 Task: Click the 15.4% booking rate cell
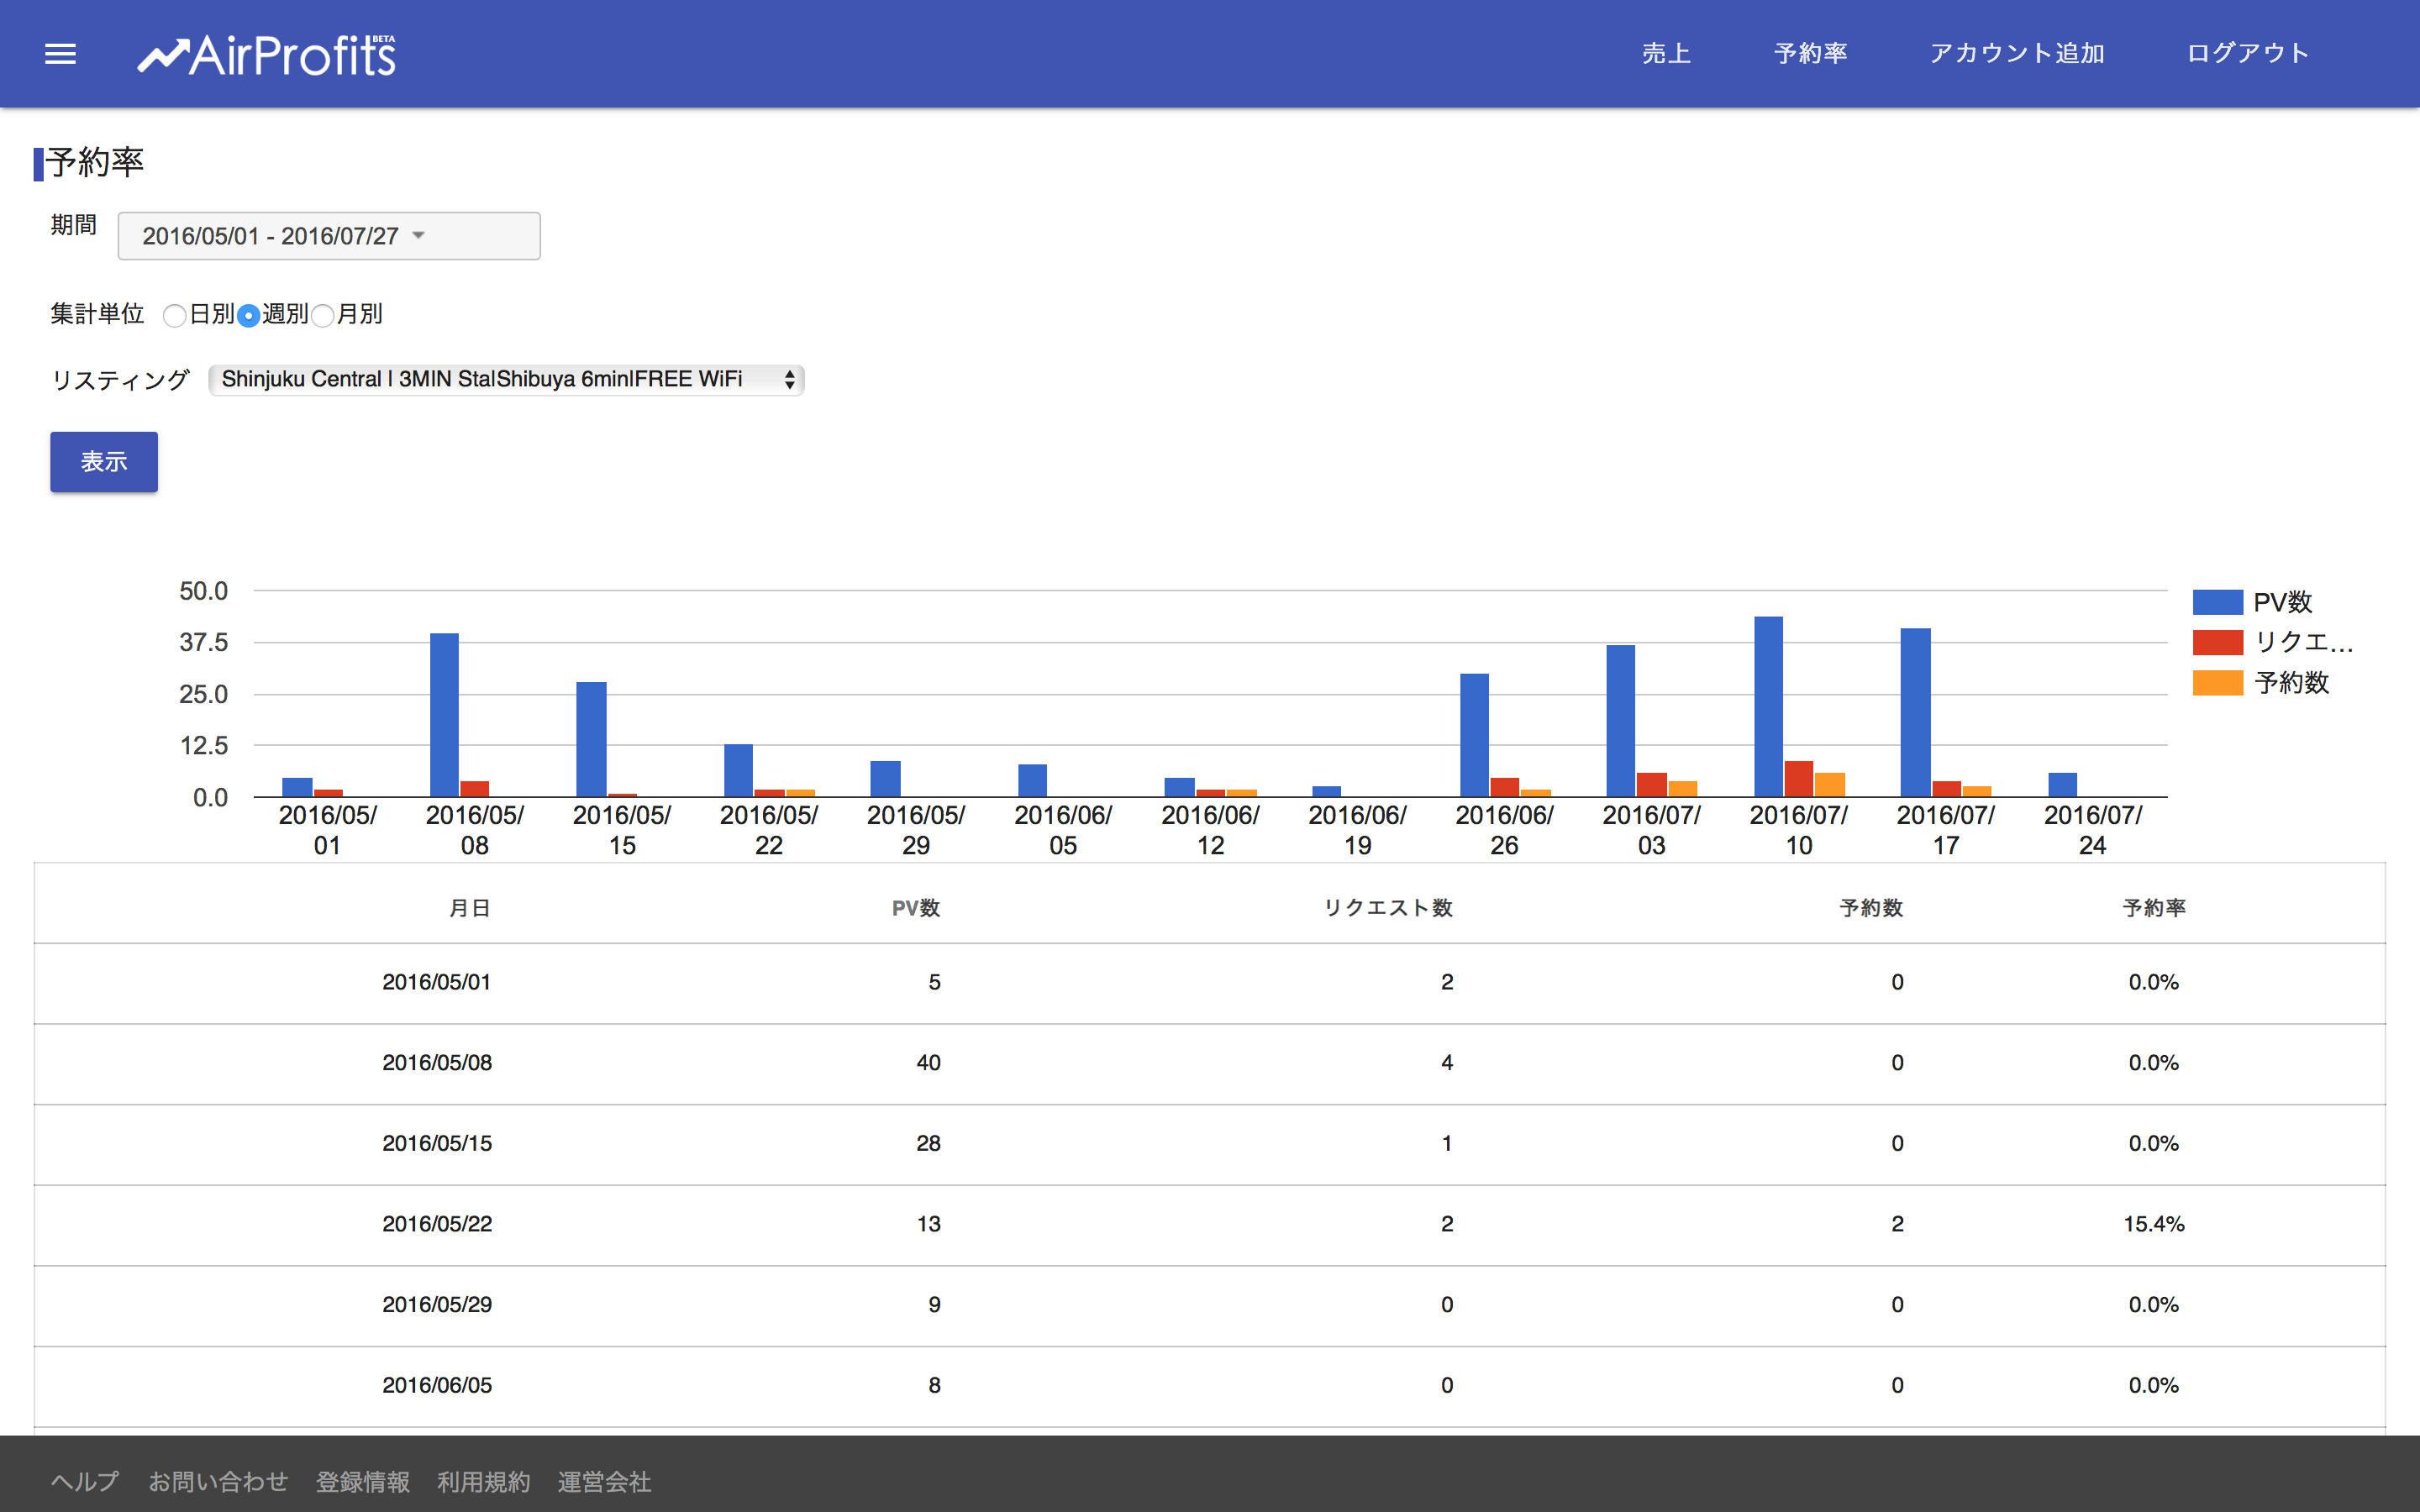coord(2154,1224)
